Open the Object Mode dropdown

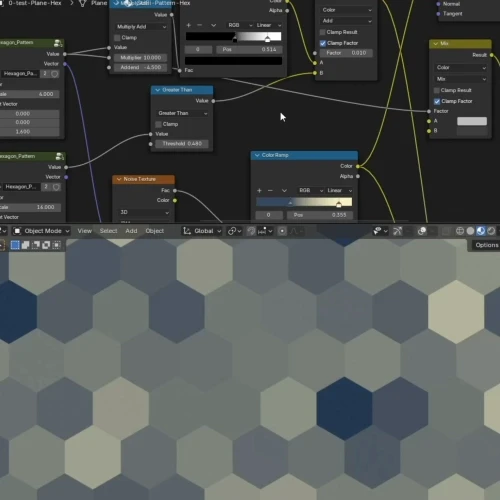(x=41, y=231)
